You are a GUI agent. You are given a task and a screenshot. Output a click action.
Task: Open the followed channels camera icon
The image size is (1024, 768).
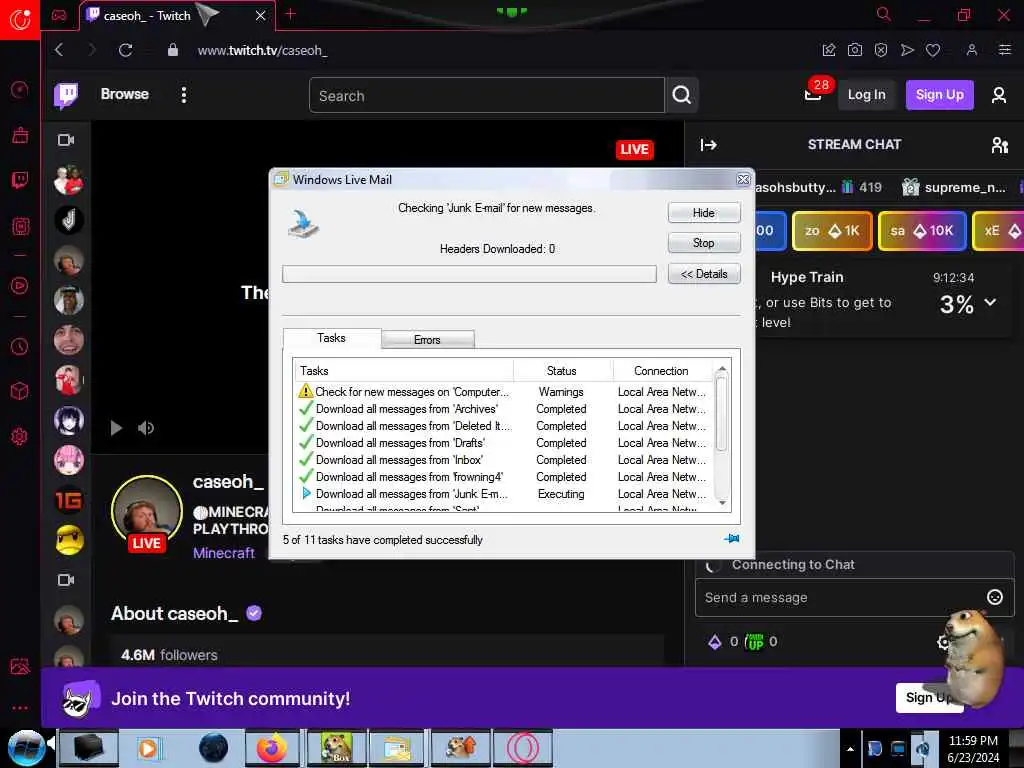coord(66,140)
